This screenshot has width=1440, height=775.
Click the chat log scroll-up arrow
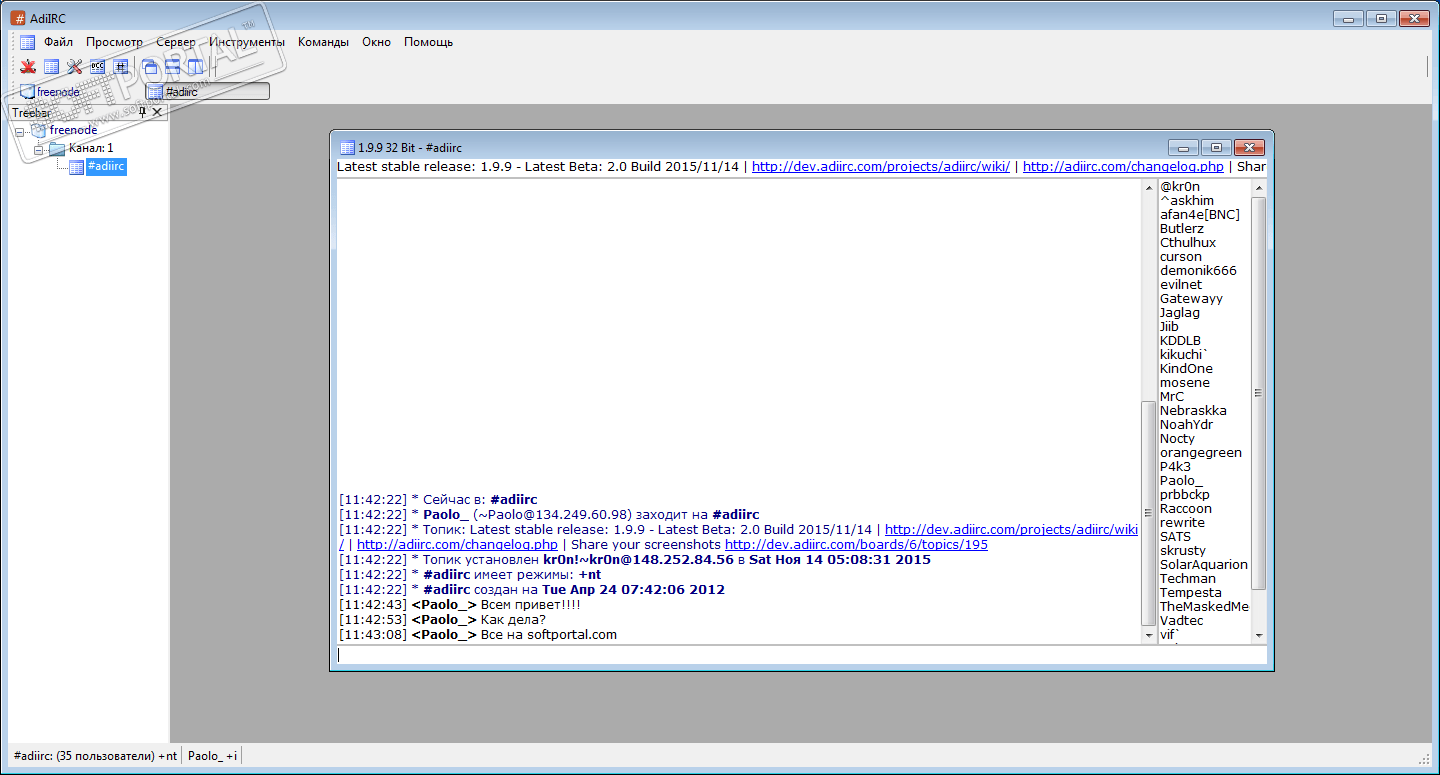coord(1148,187)
